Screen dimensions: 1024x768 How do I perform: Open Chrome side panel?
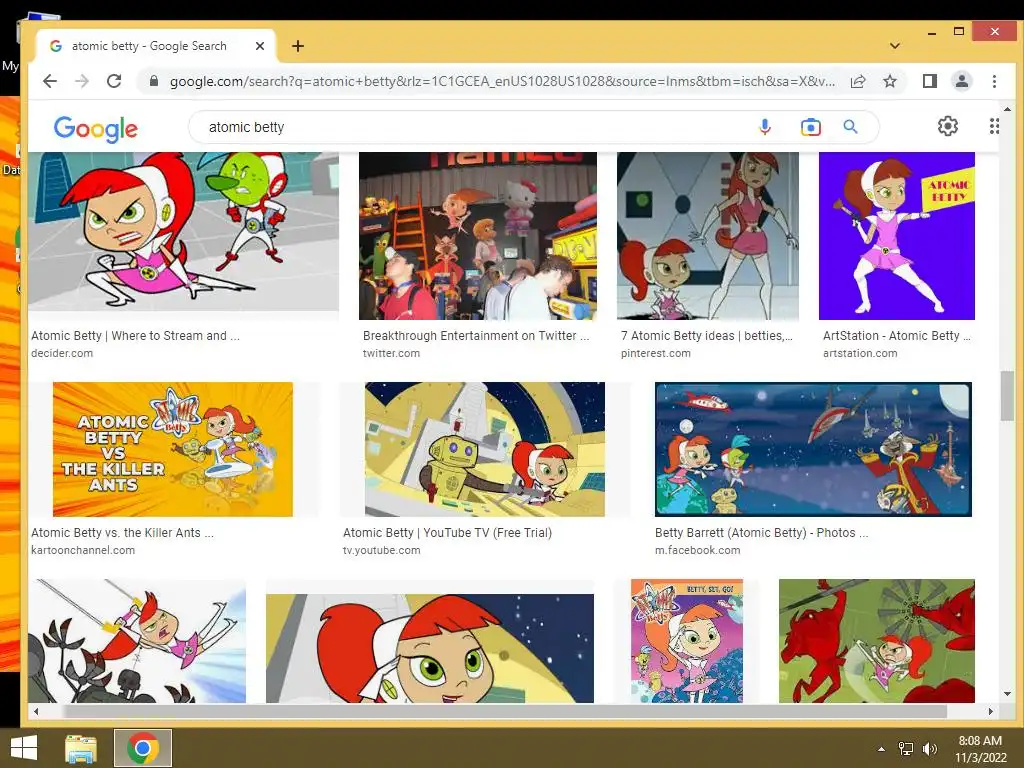[x=929, y=81]
